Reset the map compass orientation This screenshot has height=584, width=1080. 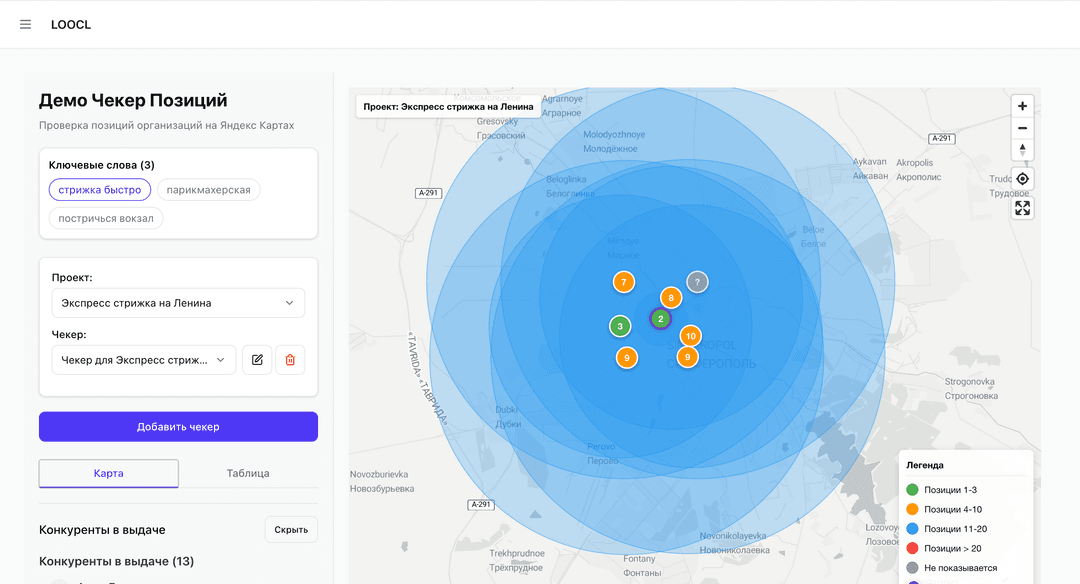tap(1022, 150)
